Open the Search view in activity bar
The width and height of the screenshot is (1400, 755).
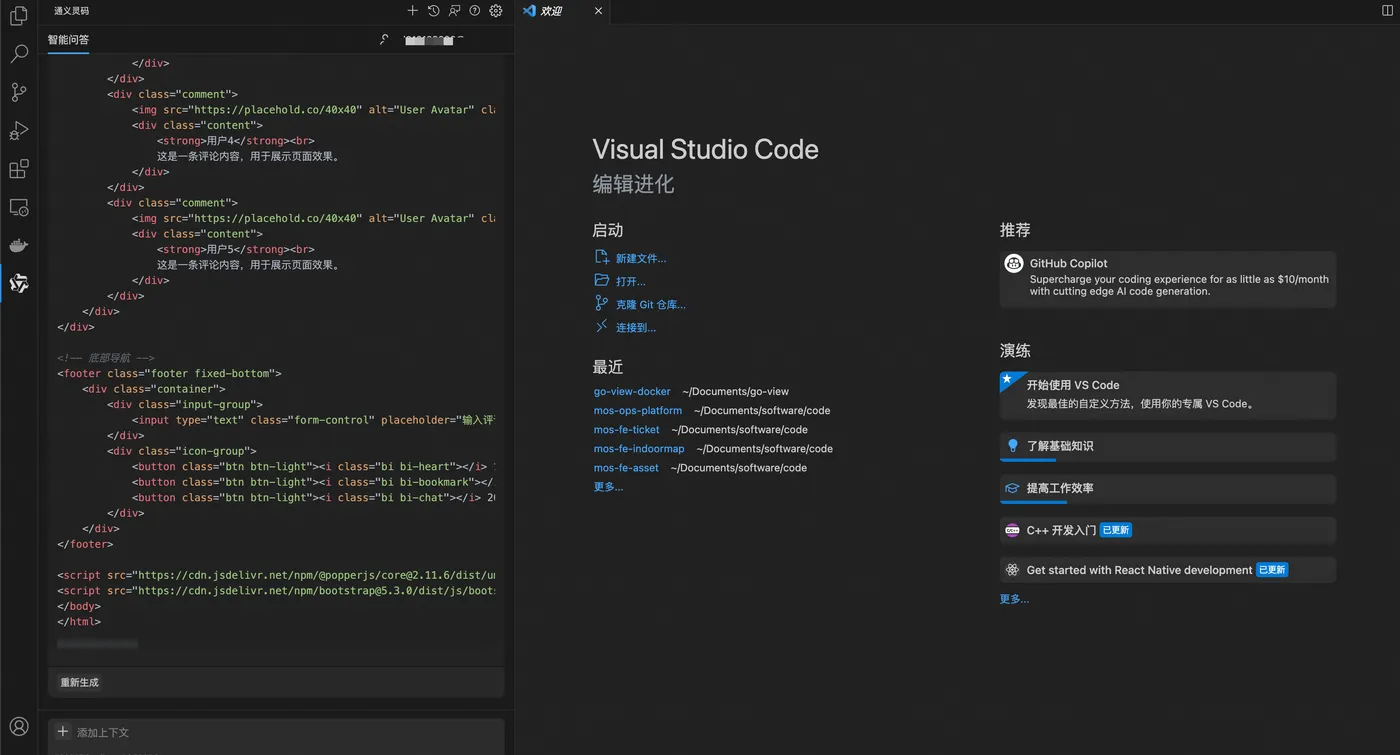18,54
